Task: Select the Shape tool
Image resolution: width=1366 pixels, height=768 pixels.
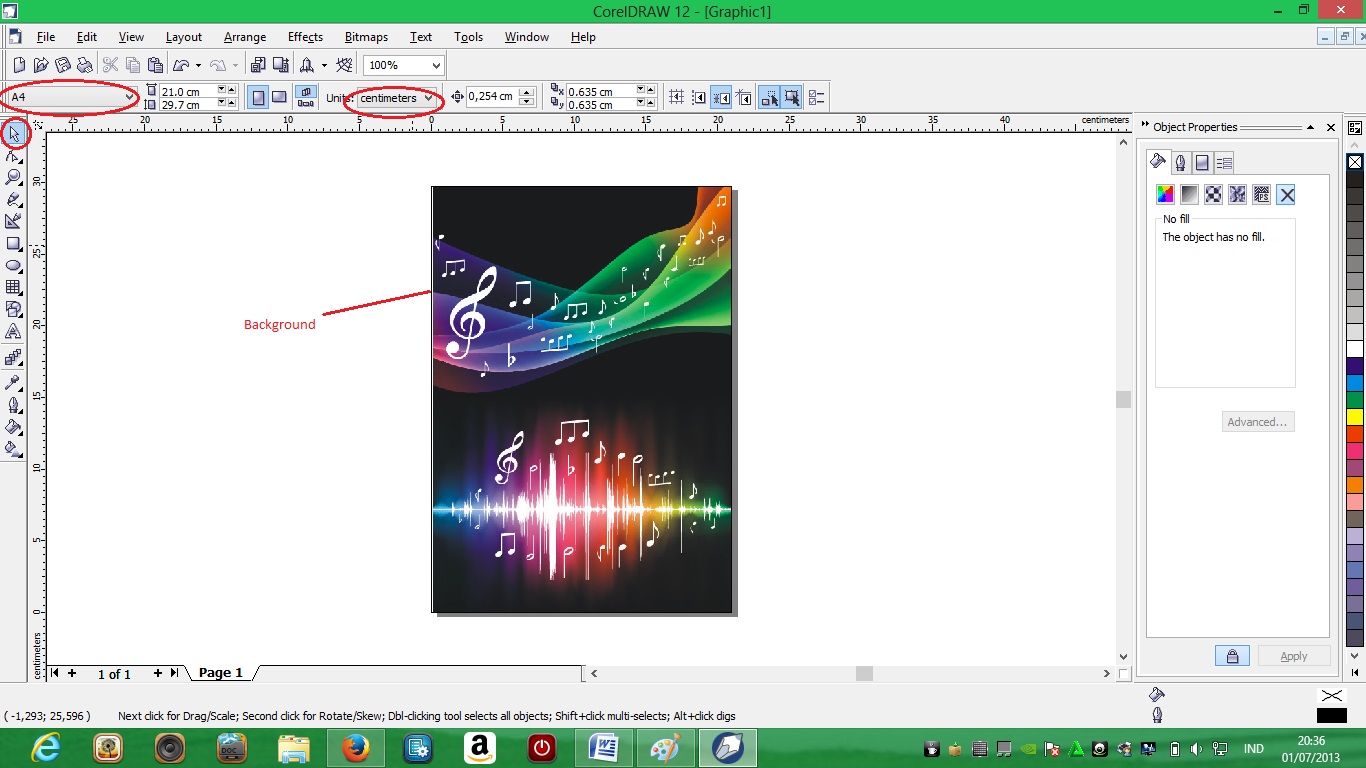Action: coord(14,155)
